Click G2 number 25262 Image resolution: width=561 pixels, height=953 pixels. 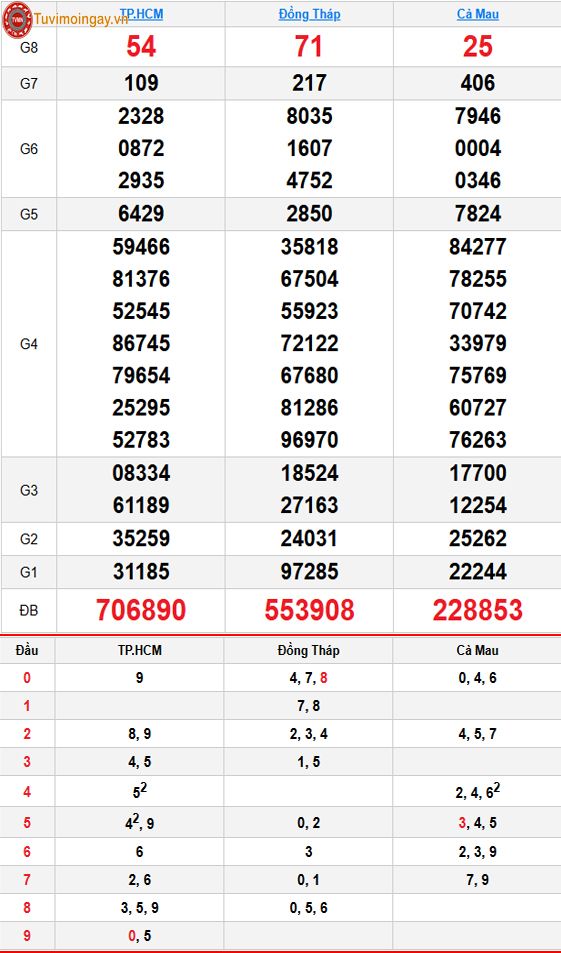pyautogui.click(x=478, y=538)
